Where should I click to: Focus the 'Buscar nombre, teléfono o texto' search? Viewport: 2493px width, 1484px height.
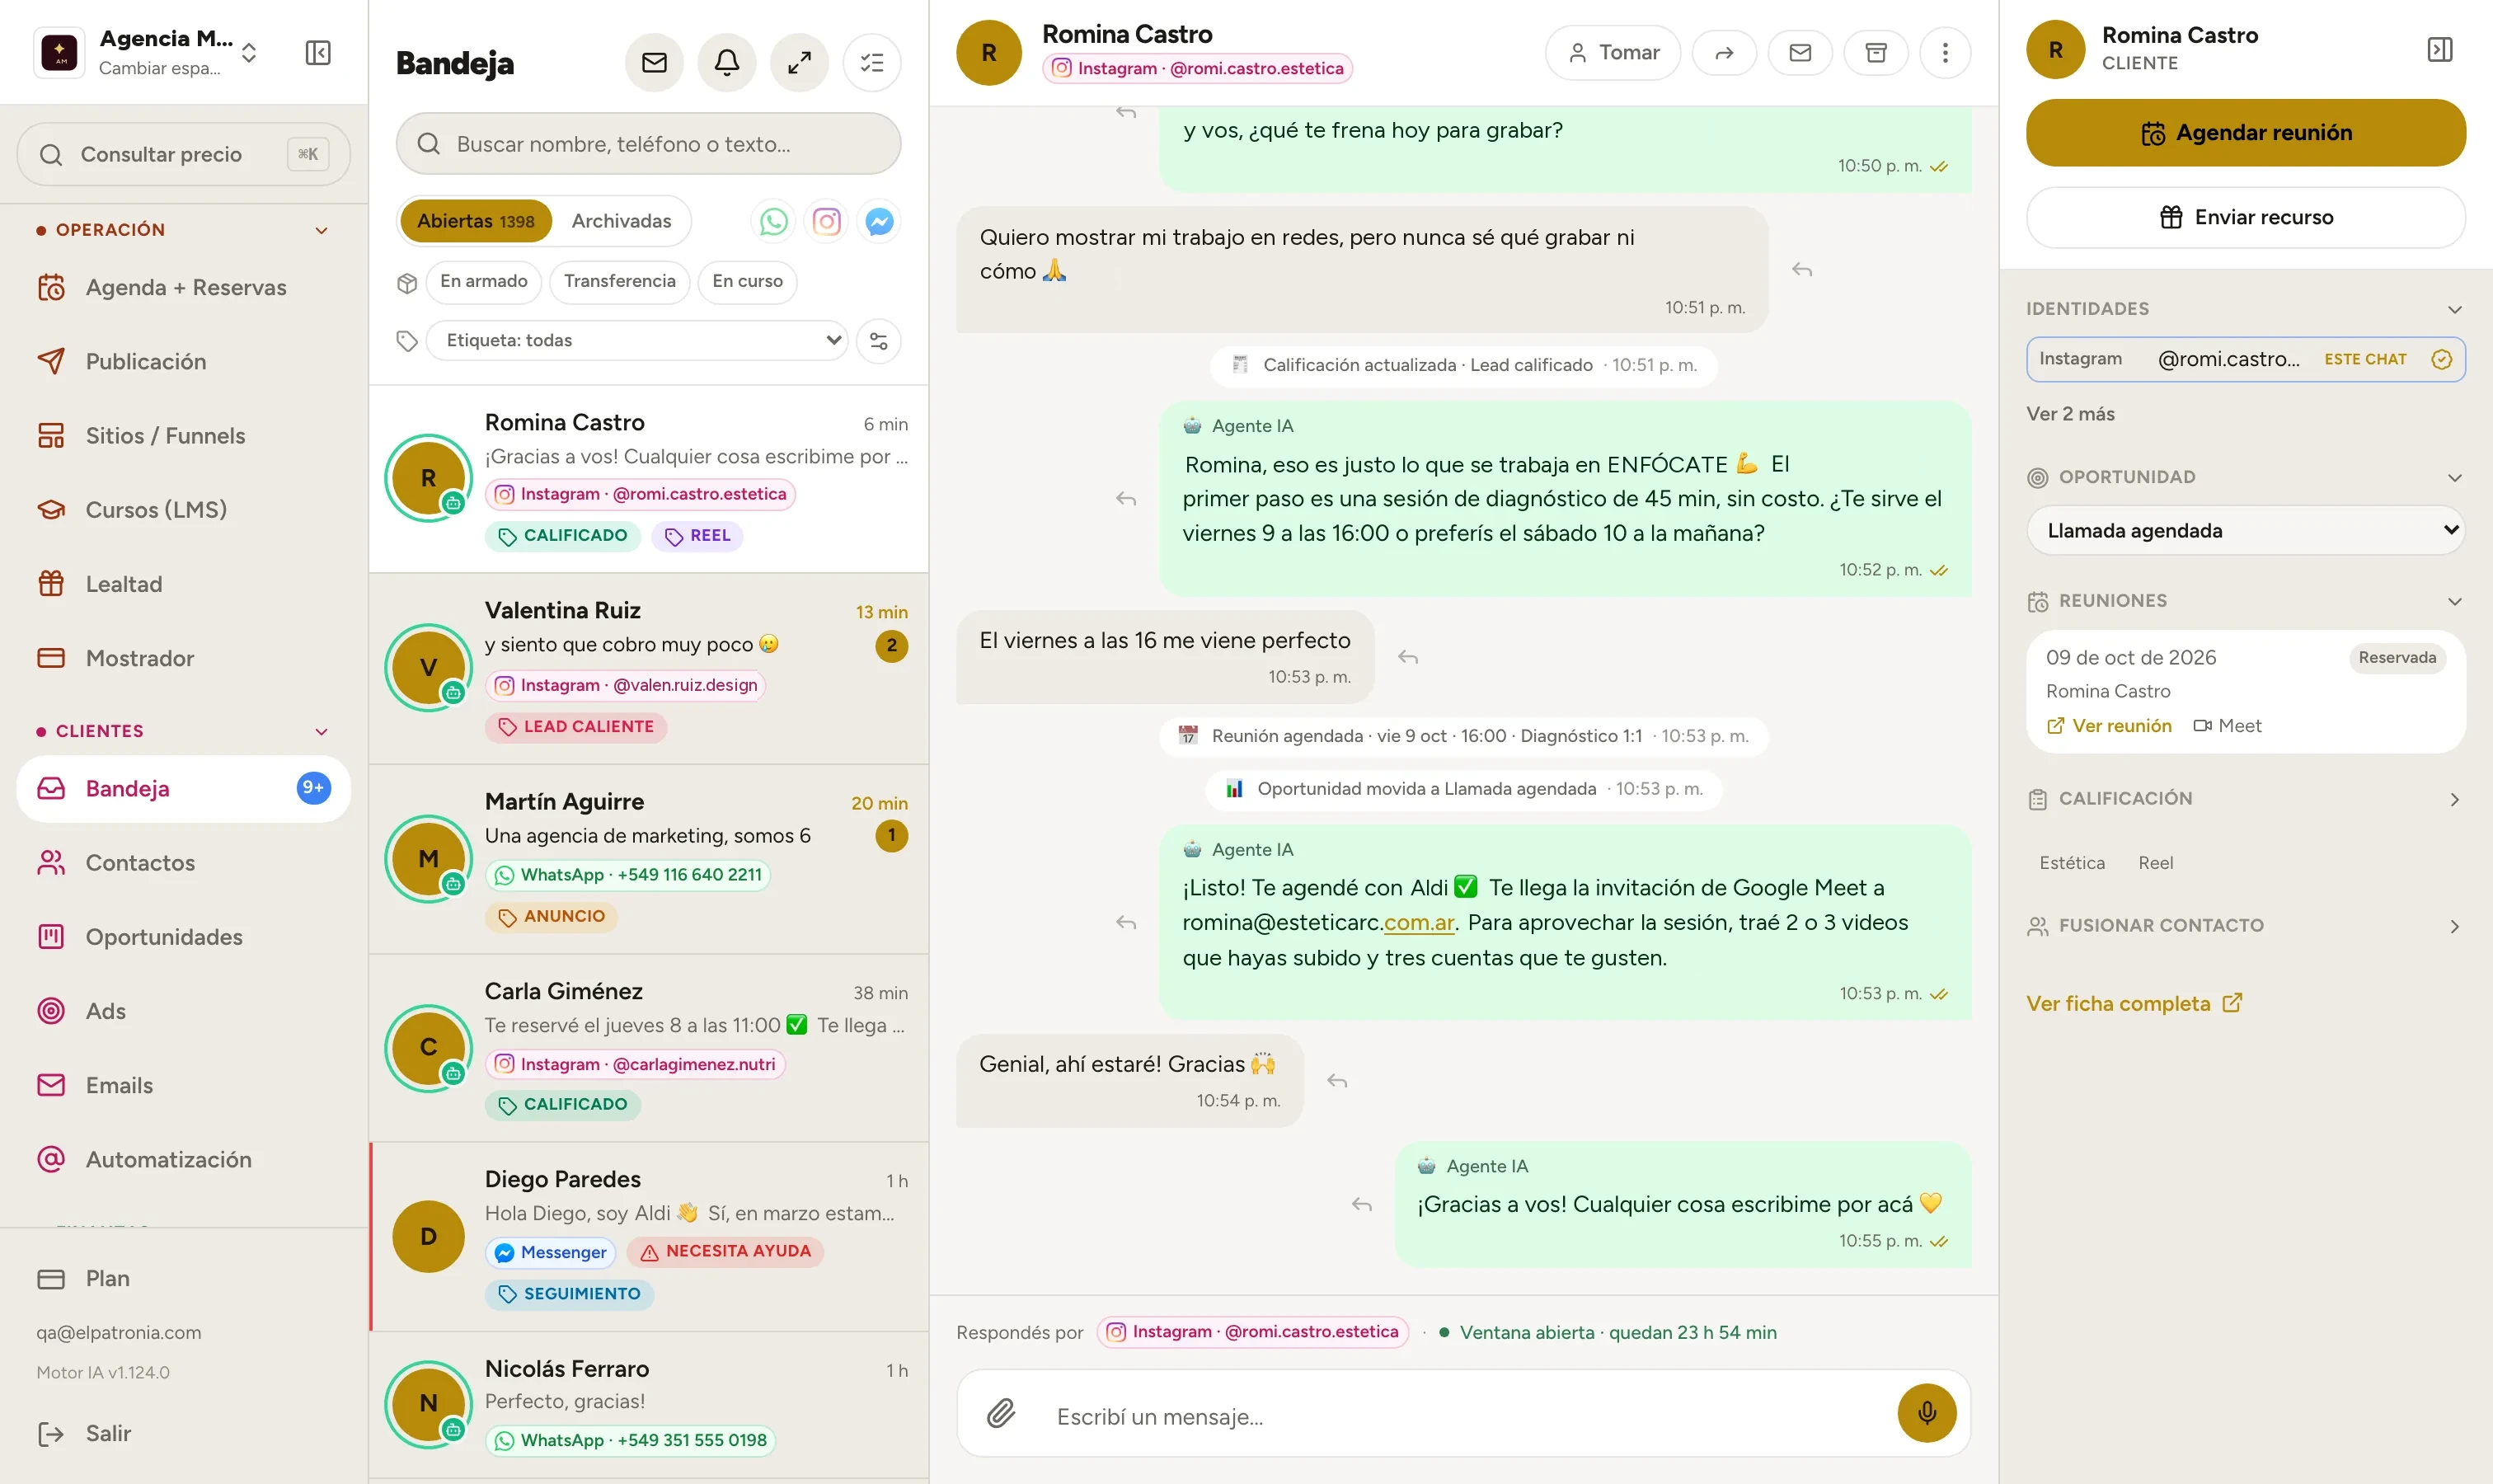click(x=648, y=144)
